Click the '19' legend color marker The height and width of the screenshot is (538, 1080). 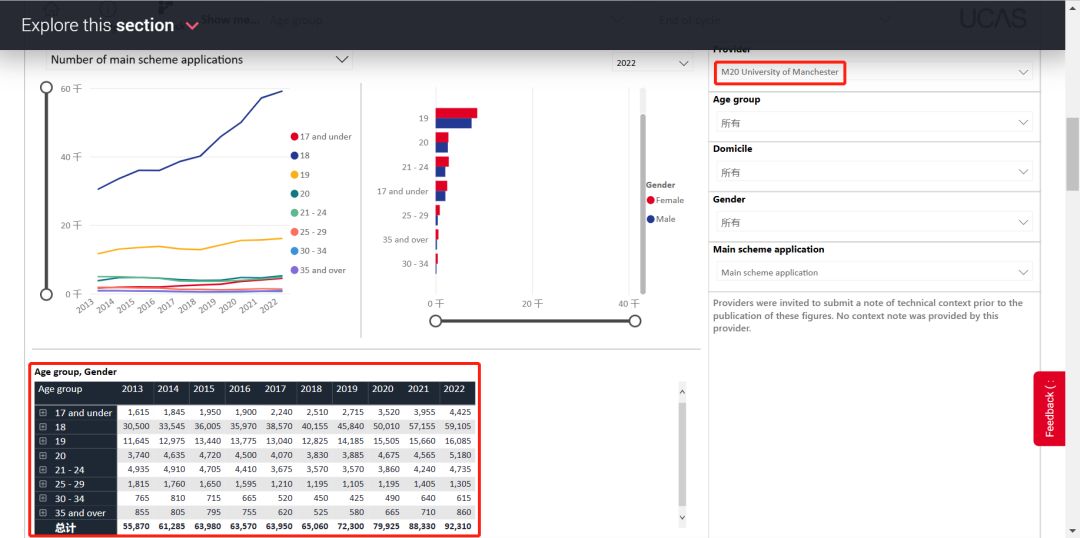[x=294, y=175]
